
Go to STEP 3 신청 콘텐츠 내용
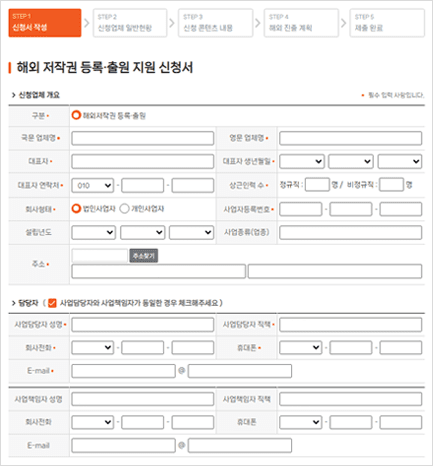pyautogui.click(x=215, y=23)
